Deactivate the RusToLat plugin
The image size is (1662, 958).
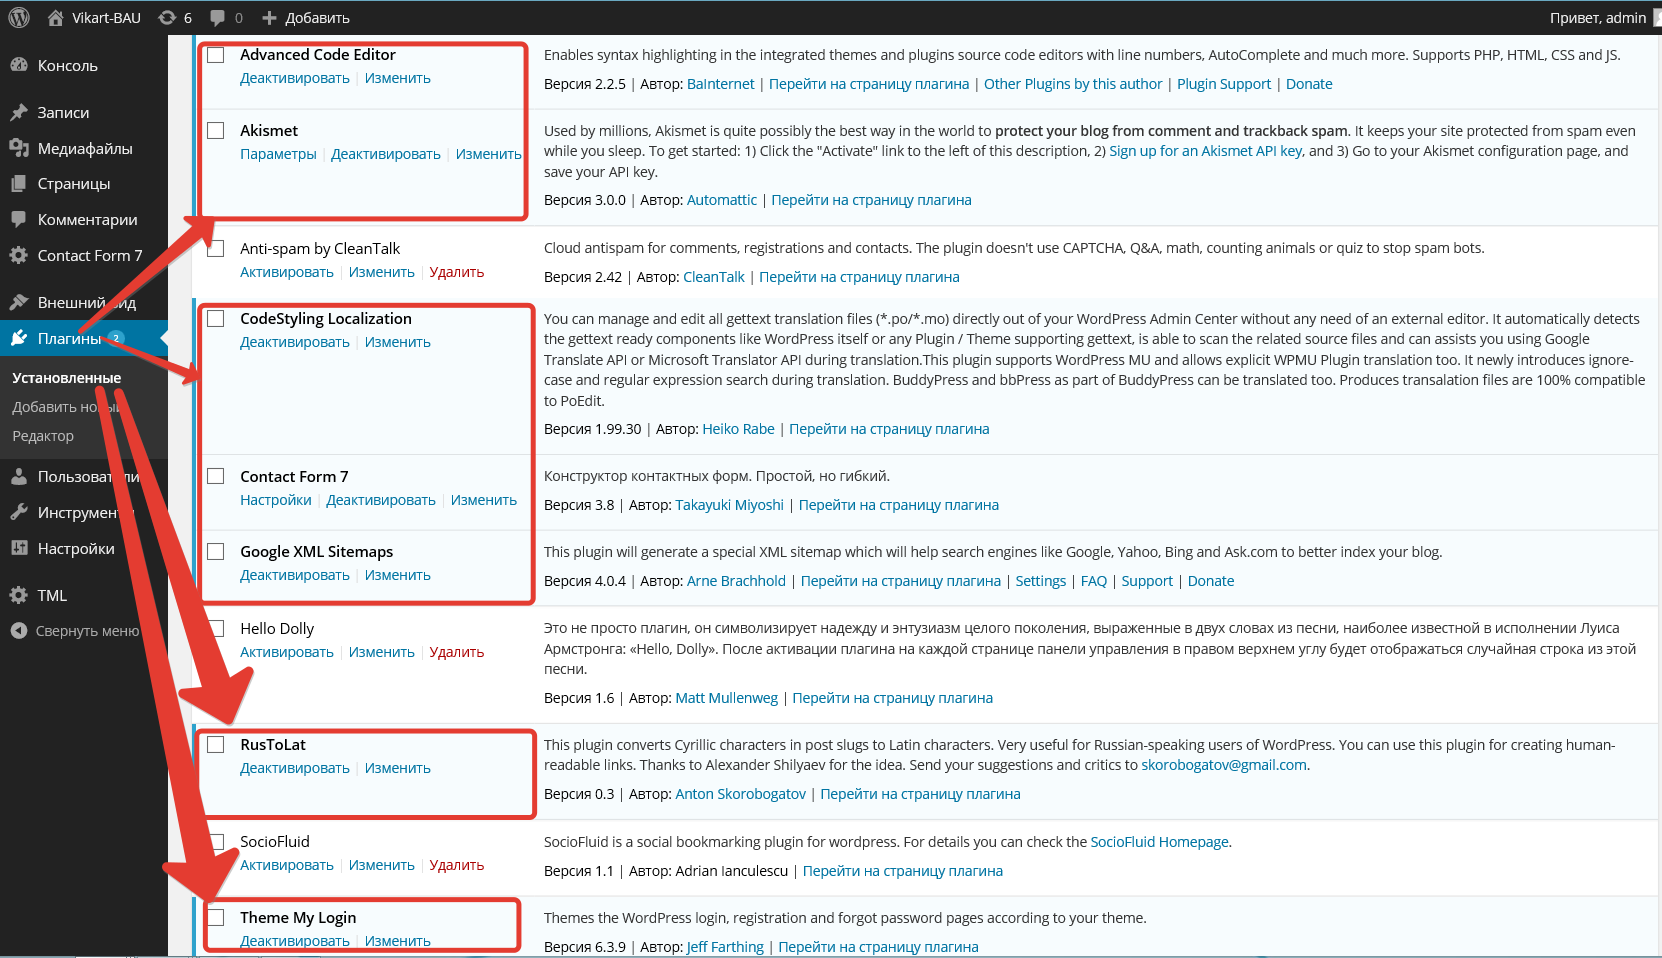[295, 768]
